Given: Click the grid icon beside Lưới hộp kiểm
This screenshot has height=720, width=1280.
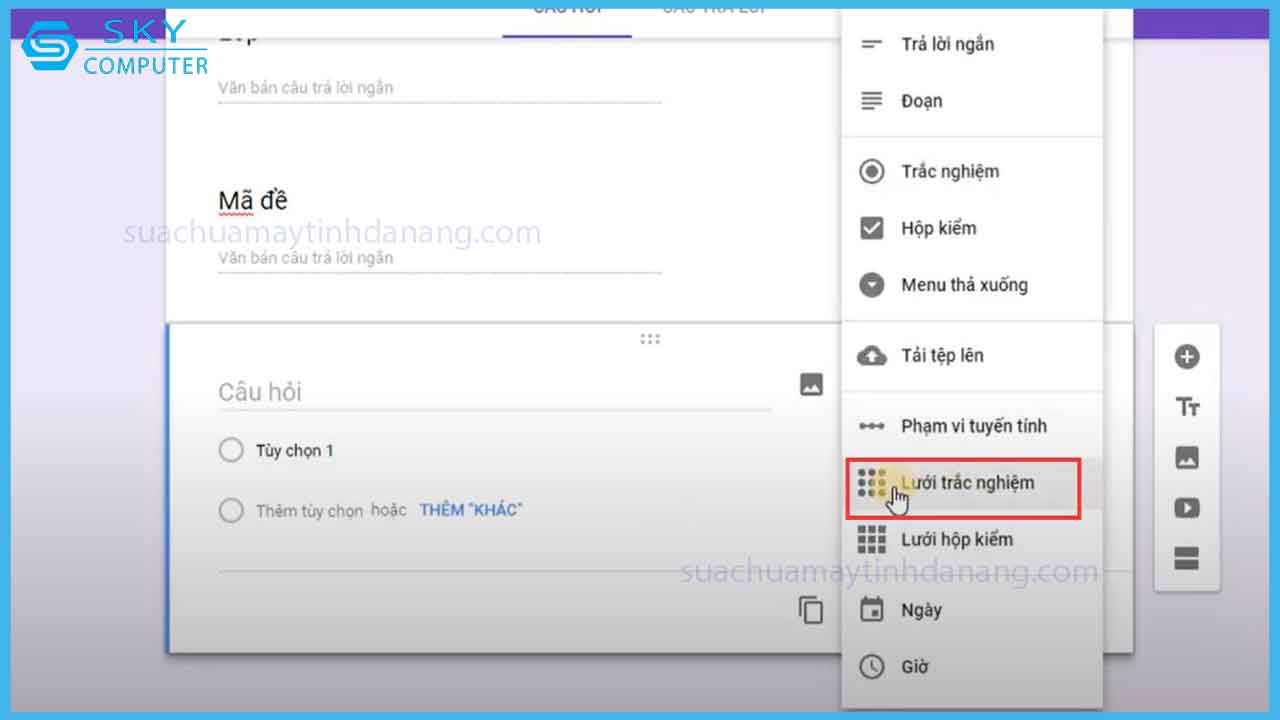Looking at the screenshot, I should (872, 540).
